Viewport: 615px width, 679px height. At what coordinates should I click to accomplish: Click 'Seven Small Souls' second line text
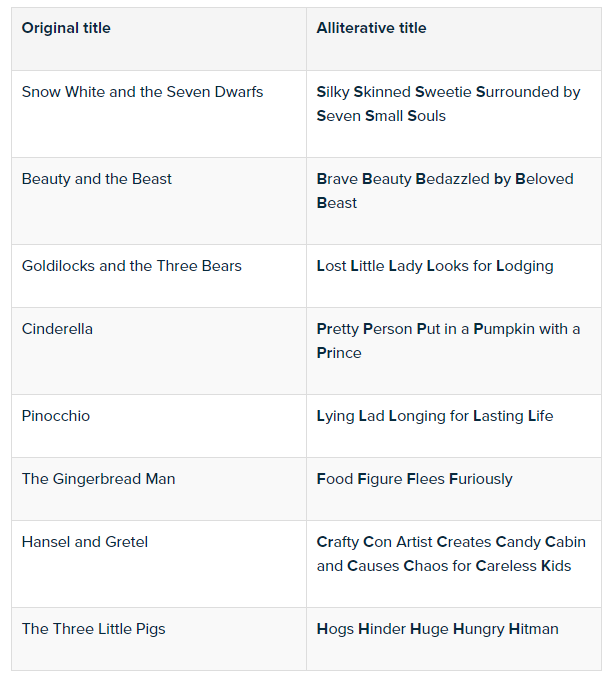[x=381, y=116]
